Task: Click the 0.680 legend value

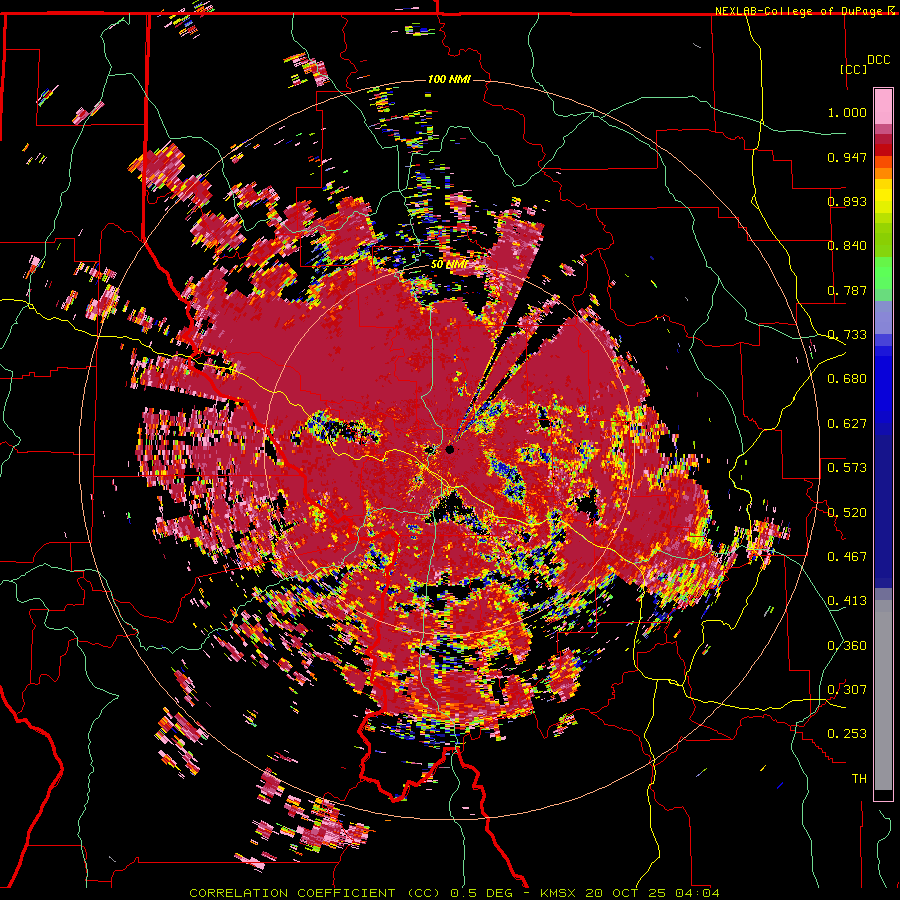Action: [x=847, y=379]
